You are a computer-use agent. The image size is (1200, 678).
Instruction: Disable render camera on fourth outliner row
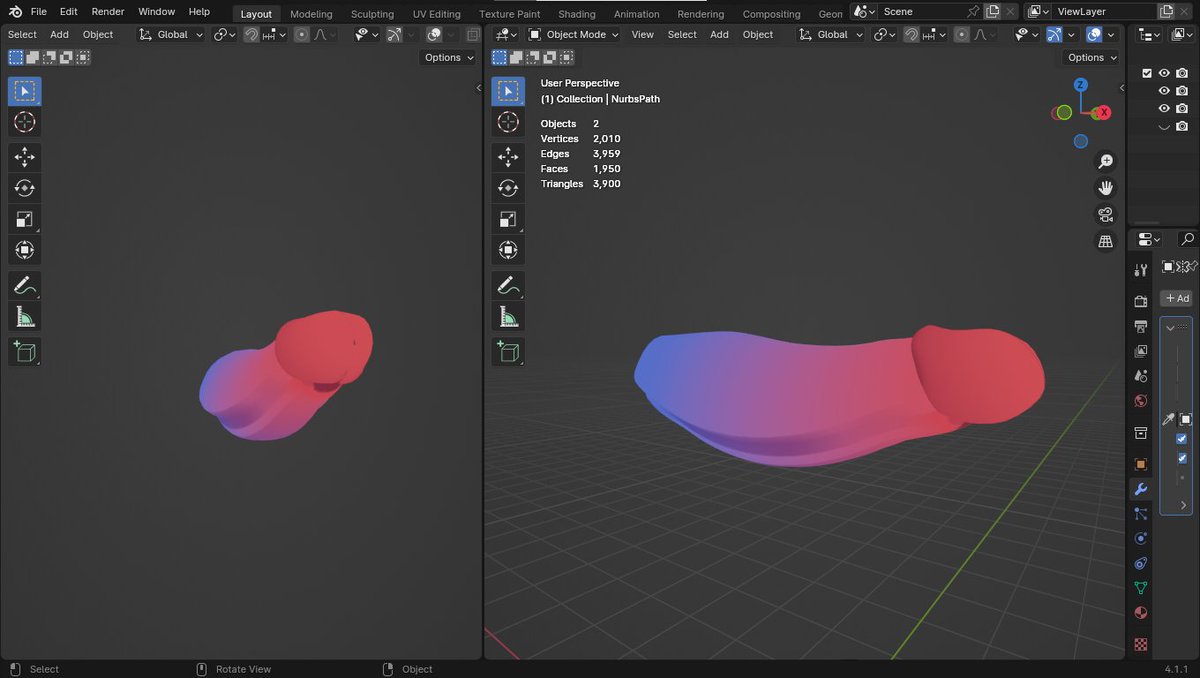1182,126
